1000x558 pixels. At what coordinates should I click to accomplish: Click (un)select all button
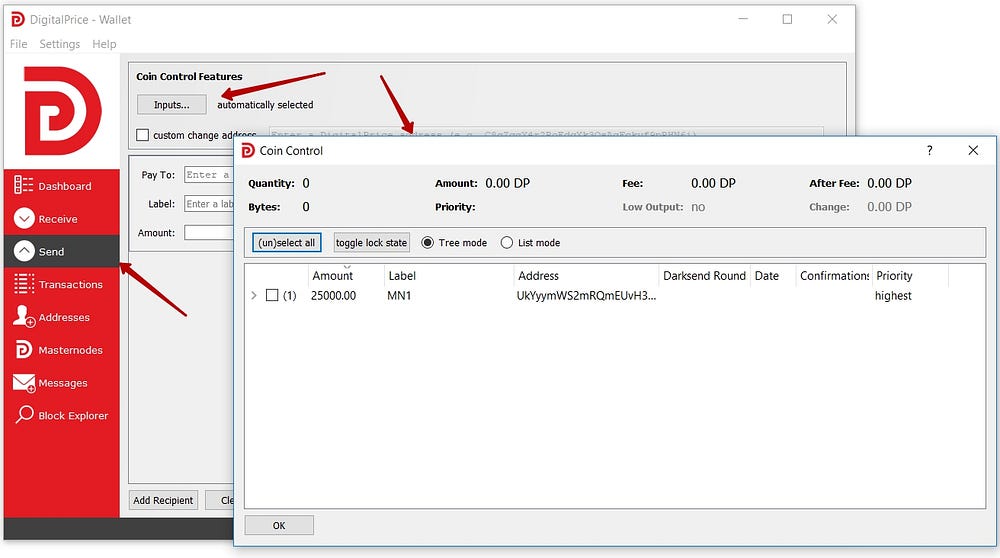click(x=286, y=242)
